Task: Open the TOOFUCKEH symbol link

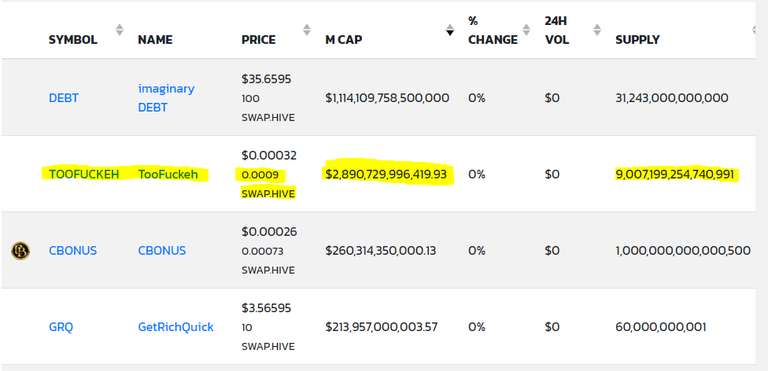Action: [x=84, y=174]
